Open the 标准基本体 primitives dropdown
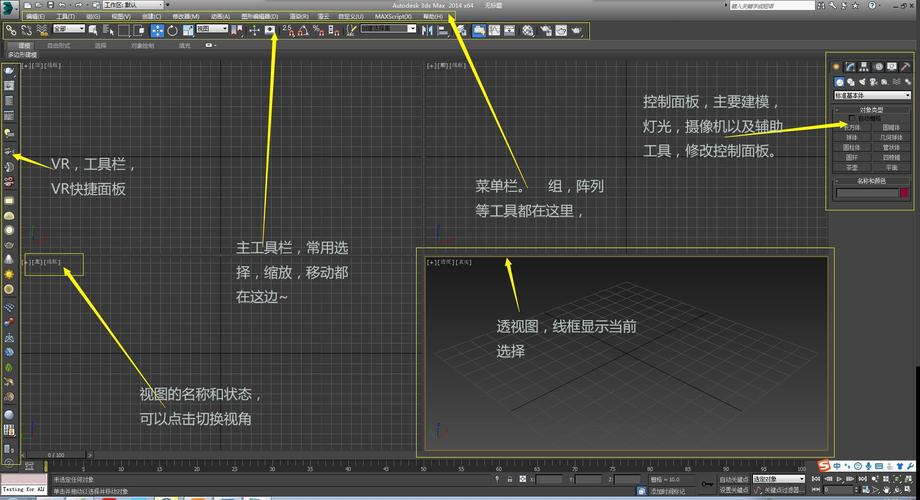Image resolution: width=920 pixels, height=500 pixels. (871, 95)
